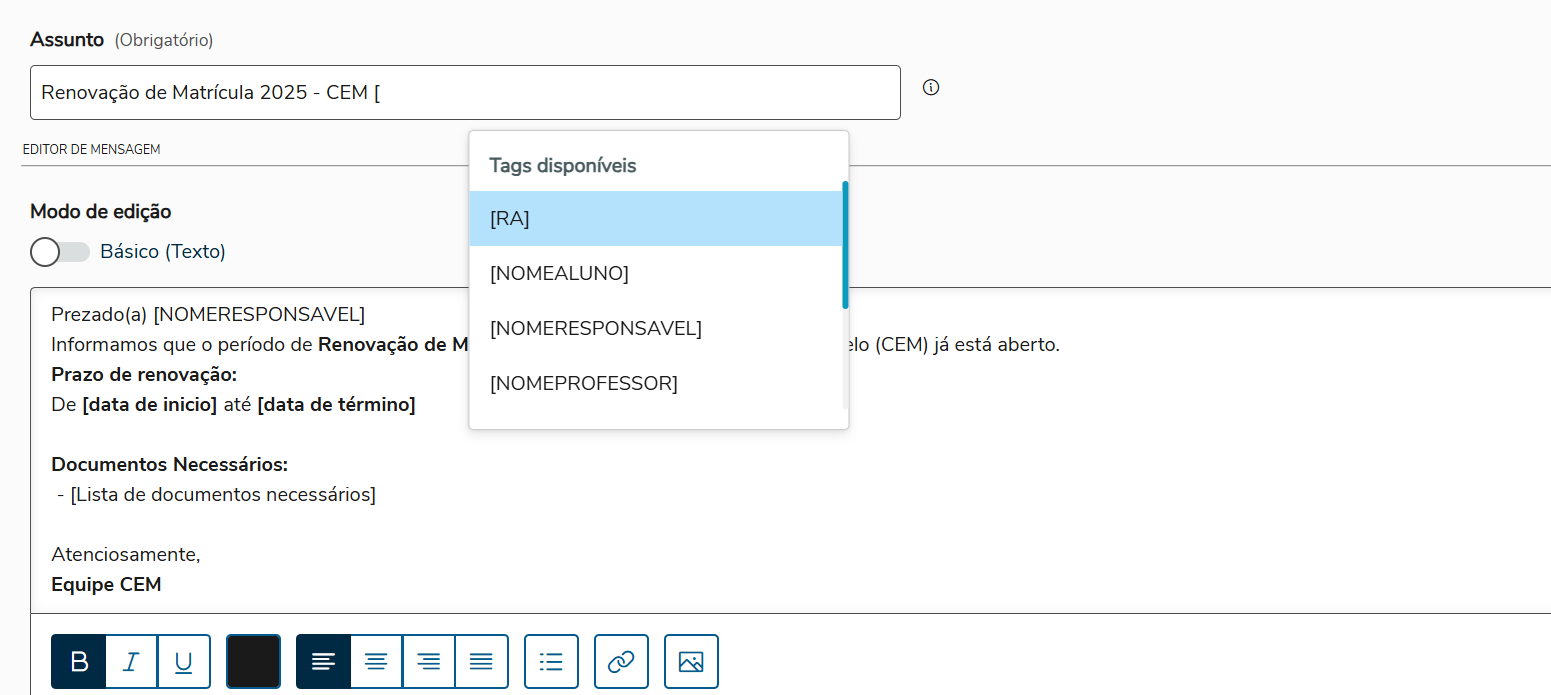Justify the message text
Viewport: 1551px width, 695px height.
tap(482, 662)
